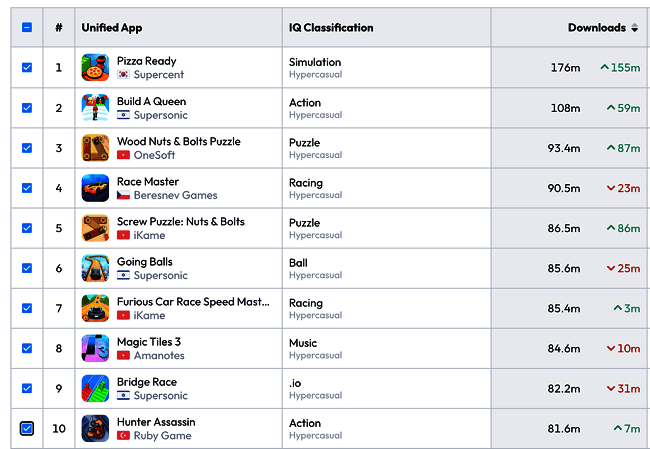Viewport: 650px width, 449px height.
Task: Deselect the Screw Puzzle row checkbox
Action: 27,228
